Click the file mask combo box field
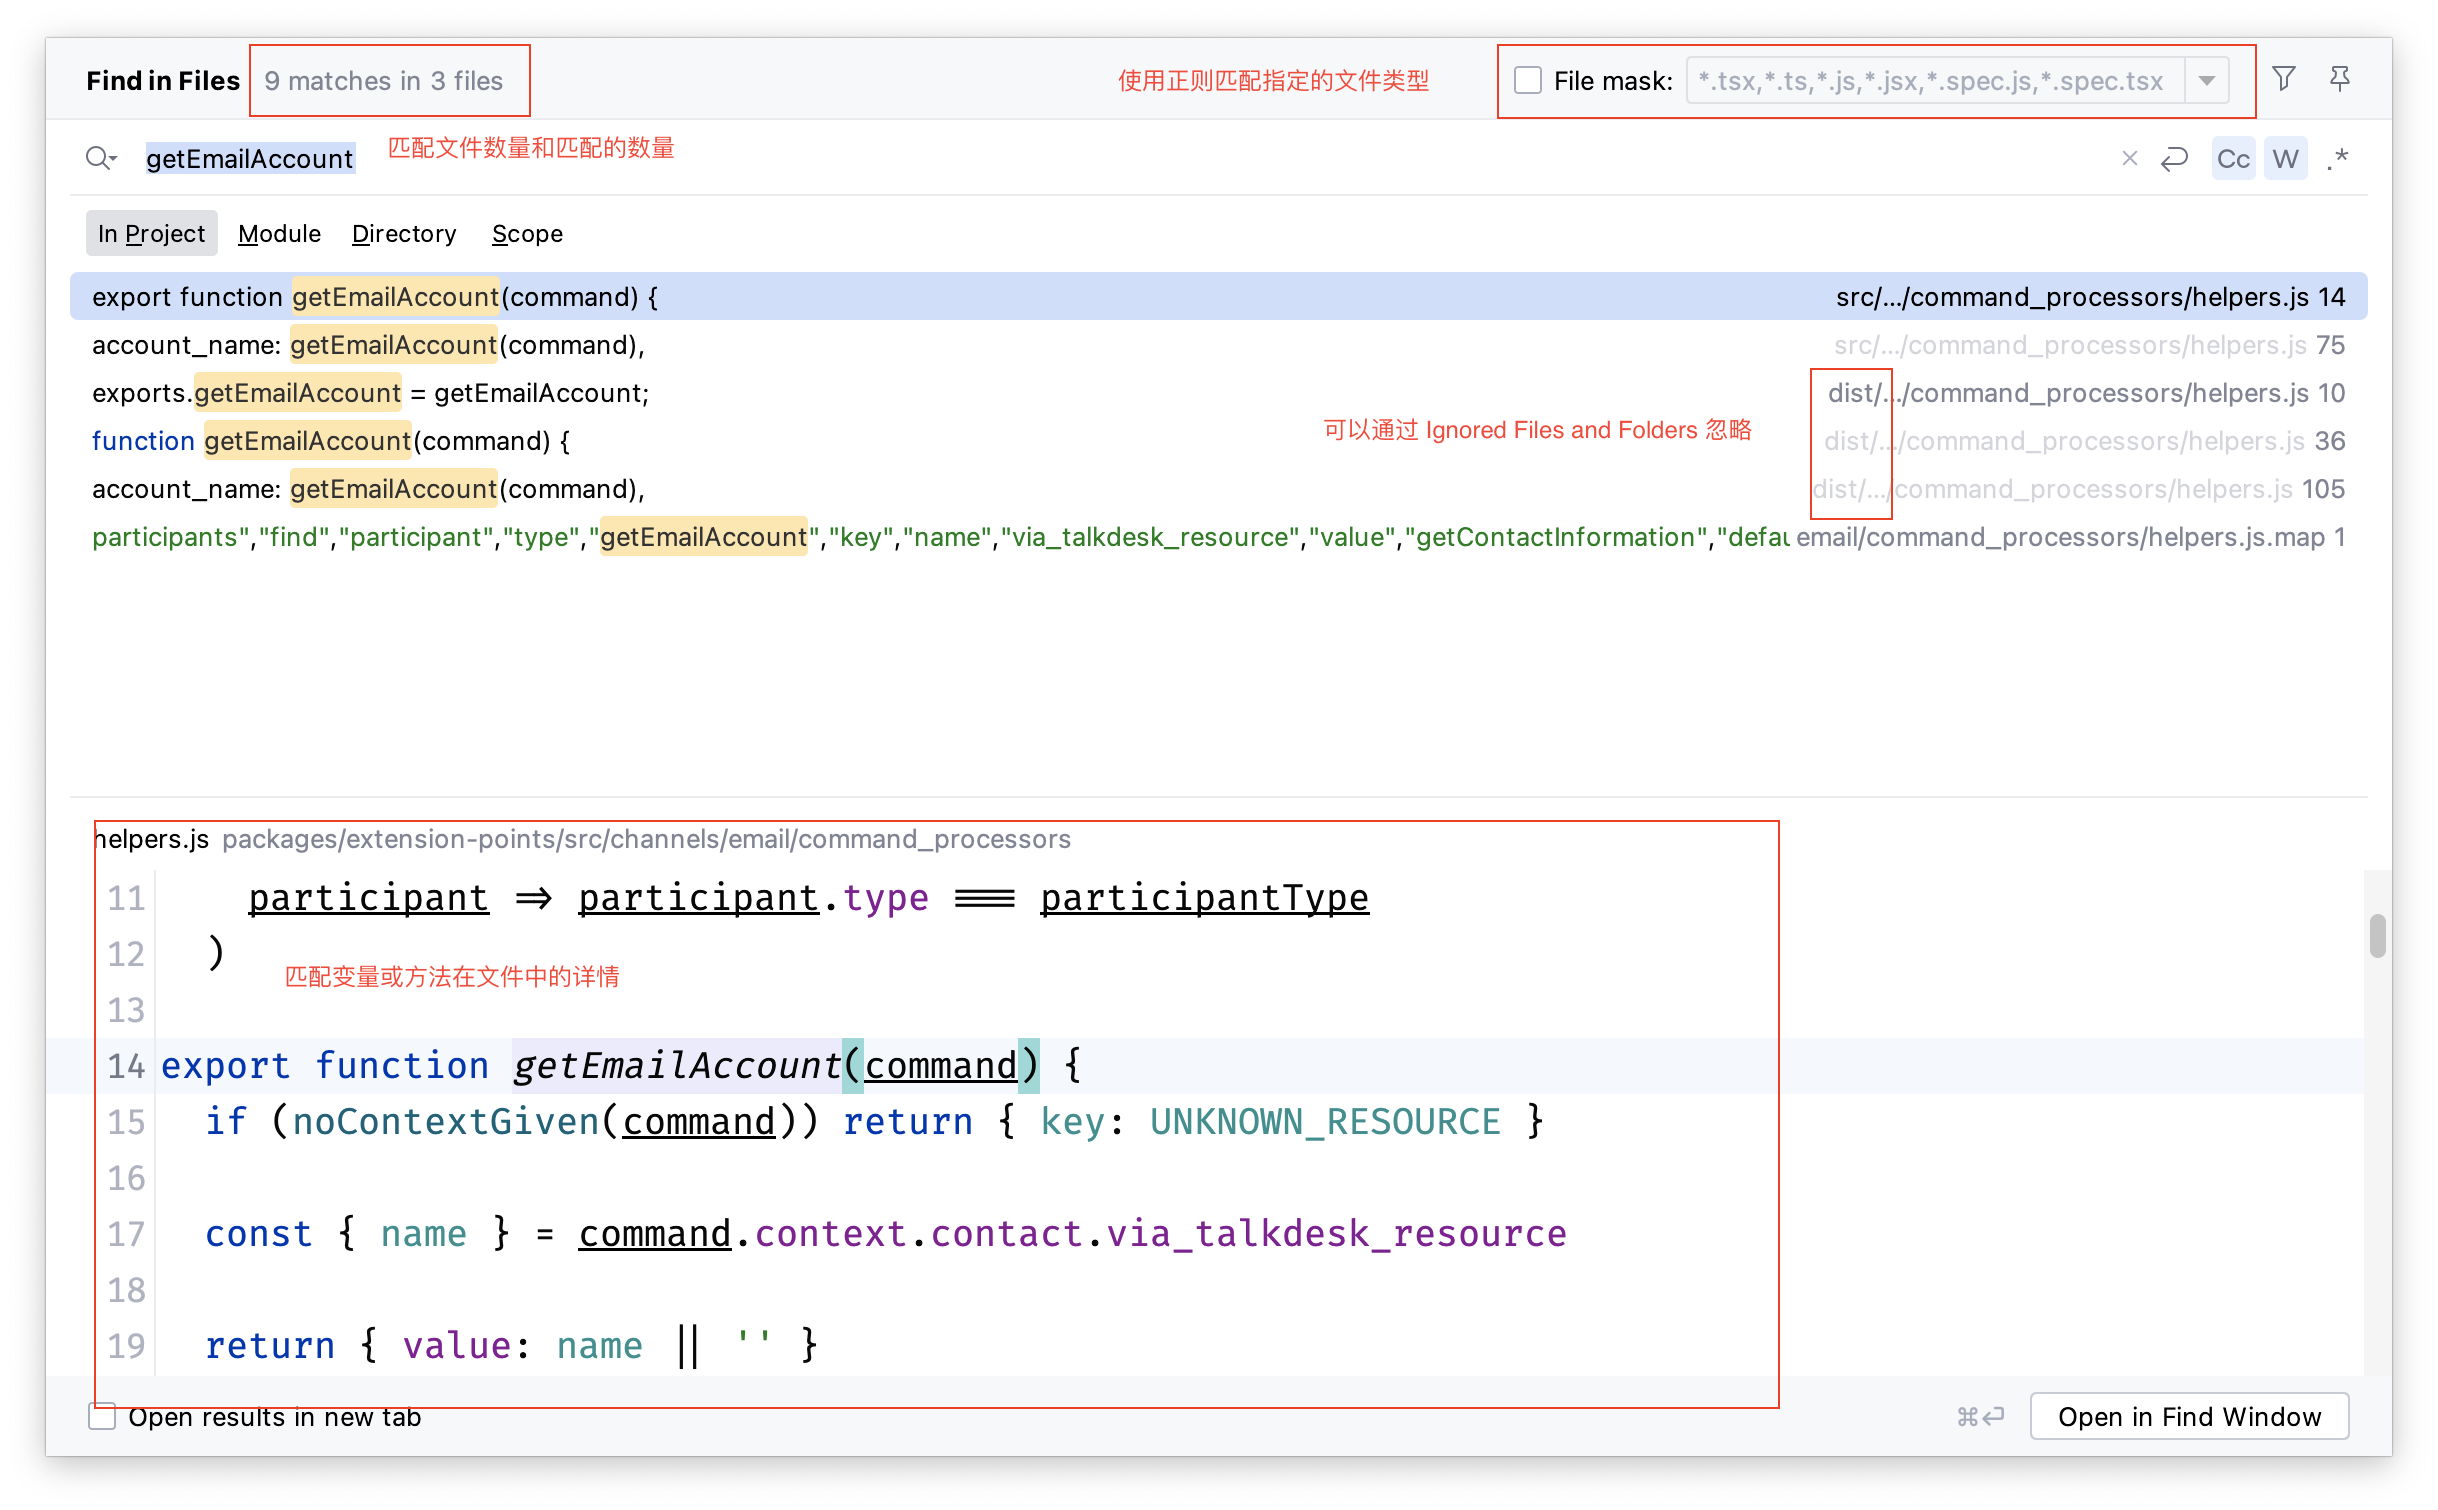 [1934, 81]
